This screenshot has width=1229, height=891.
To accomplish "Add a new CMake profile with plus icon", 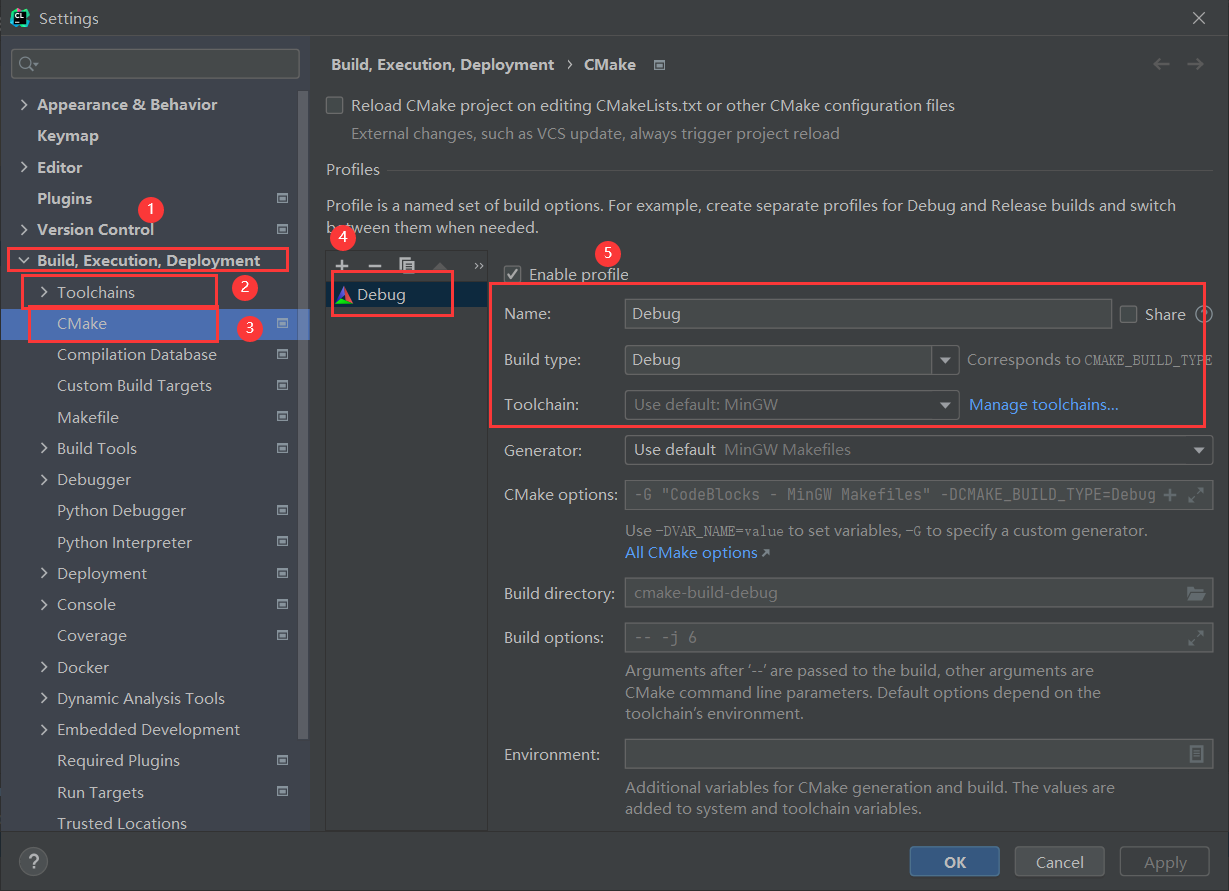I will [342, 265].
